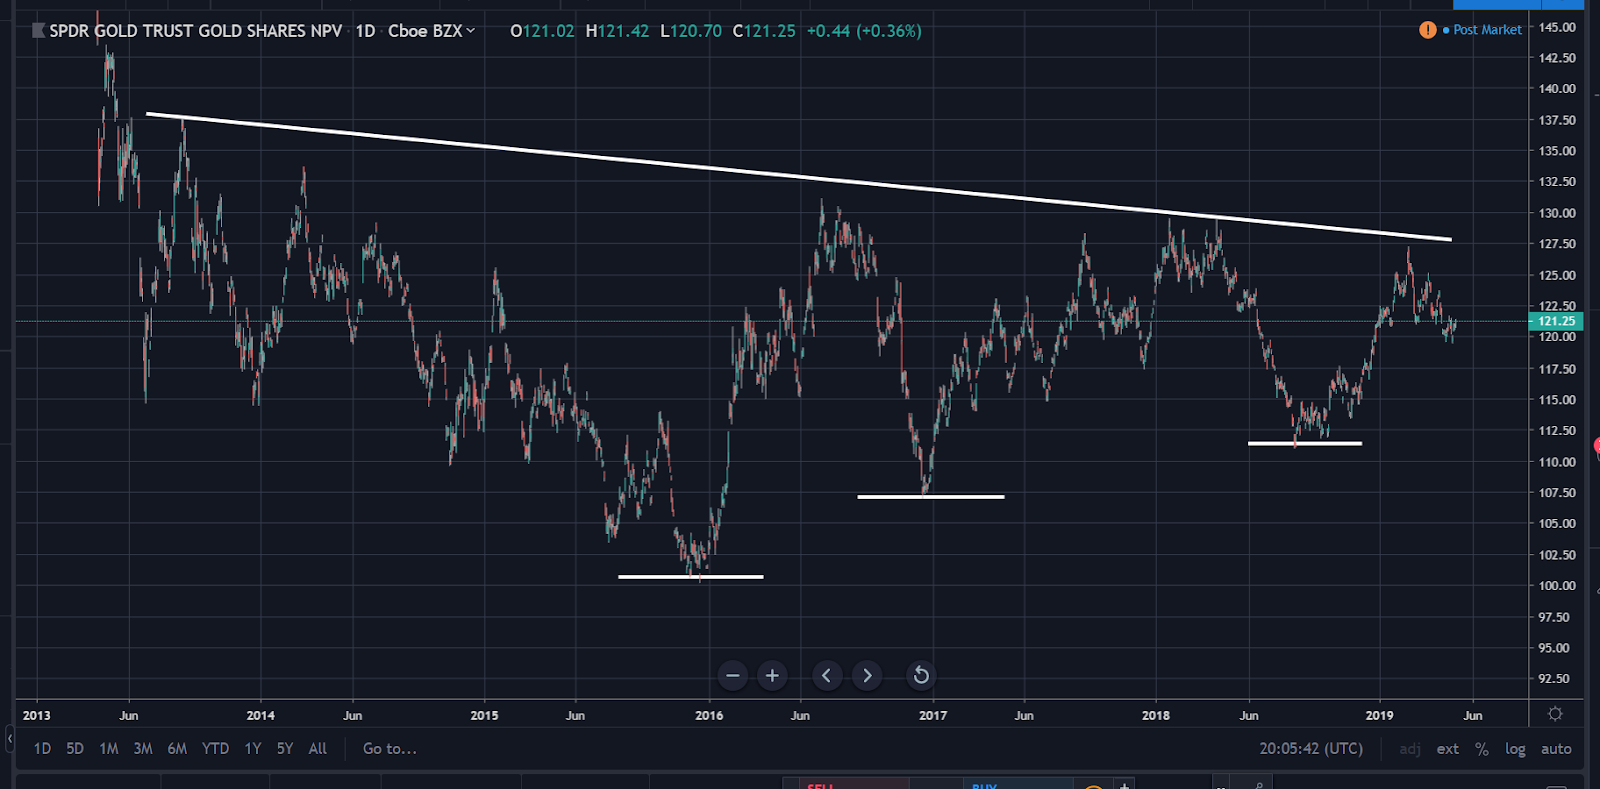Viewport: 1600px width, 789px height.
Task: Select the 5Y time range
Action: pos(285,749)
